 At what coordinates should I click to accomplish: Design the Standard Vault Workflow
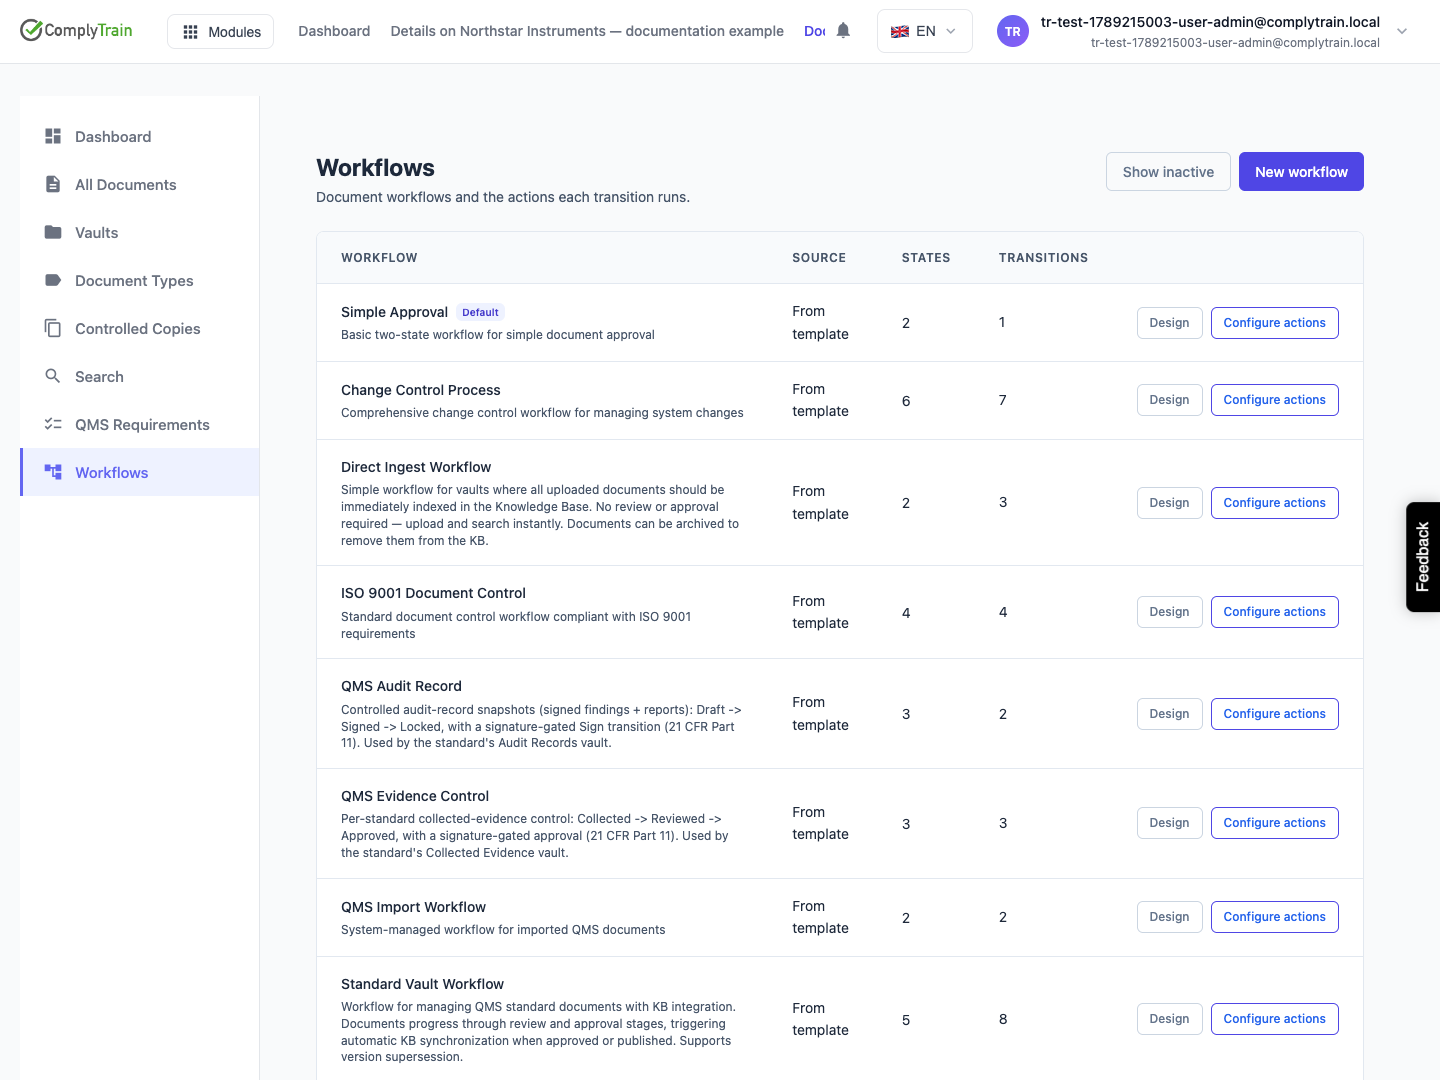(x=1169, y=1019)
